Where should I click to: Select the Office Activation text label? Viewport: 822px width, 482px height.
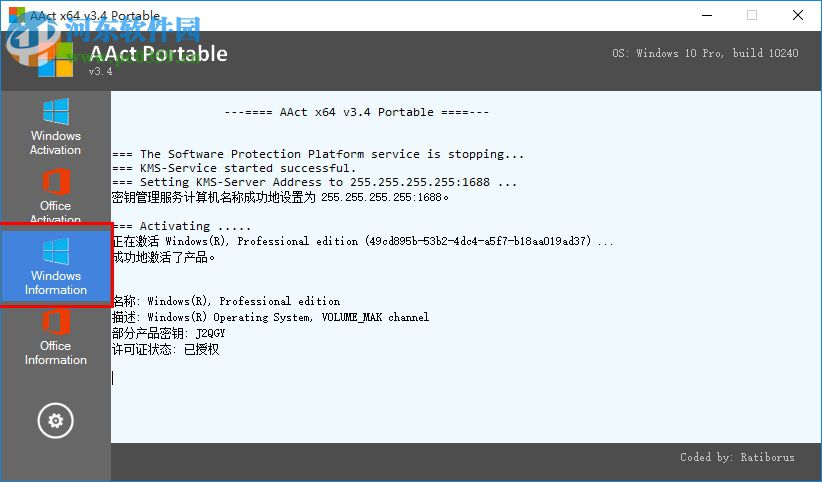click(55, 212)
